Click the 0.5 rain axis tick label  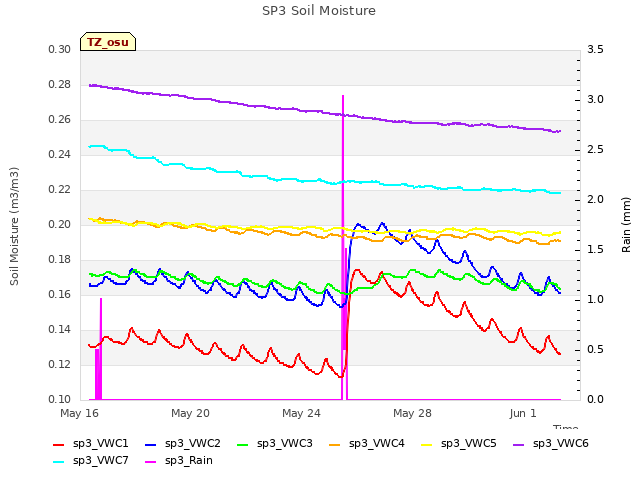point(595,349)
